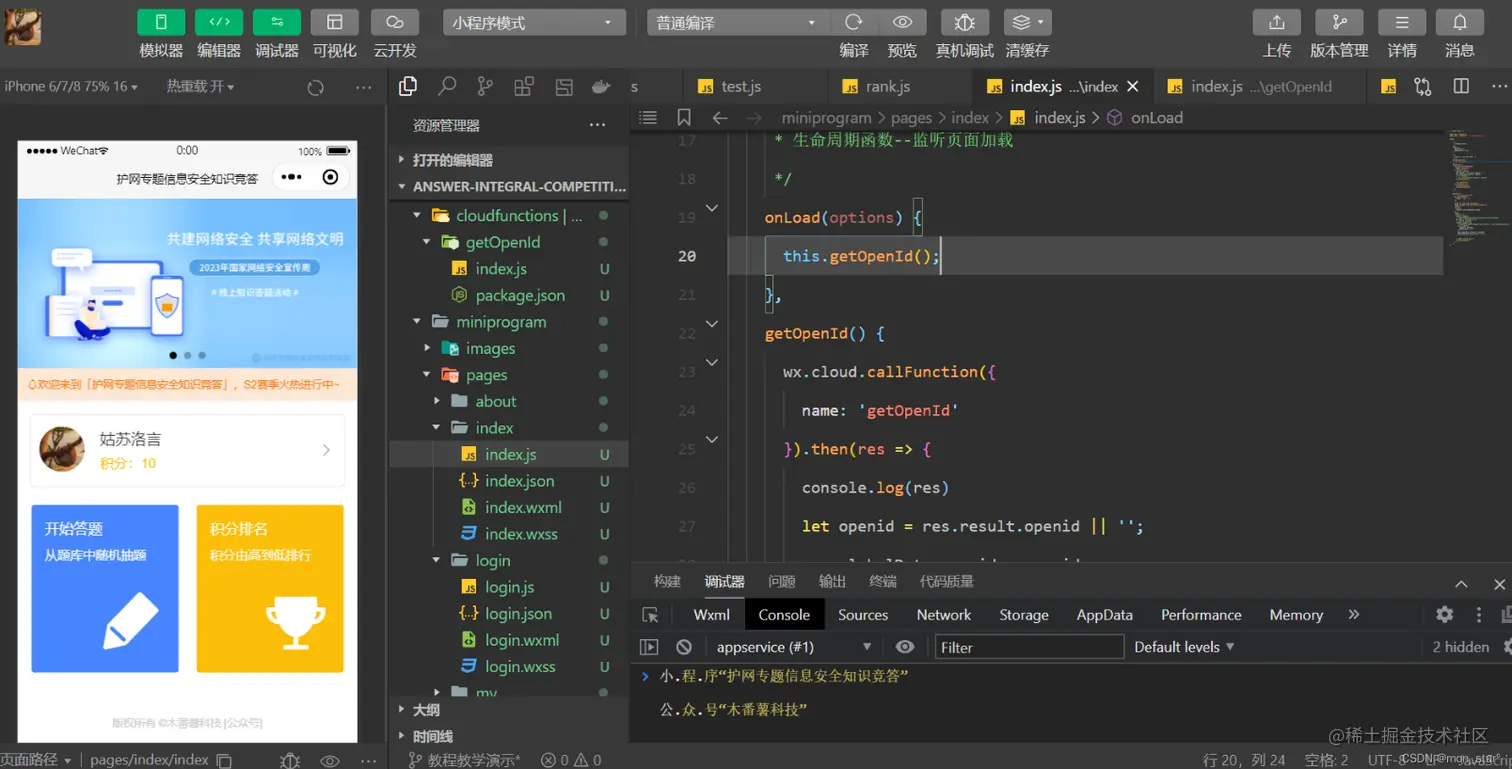Click the simulator refresh icon
The height and width of the screenshot is (769, 1512).
[x=316, y=87]
